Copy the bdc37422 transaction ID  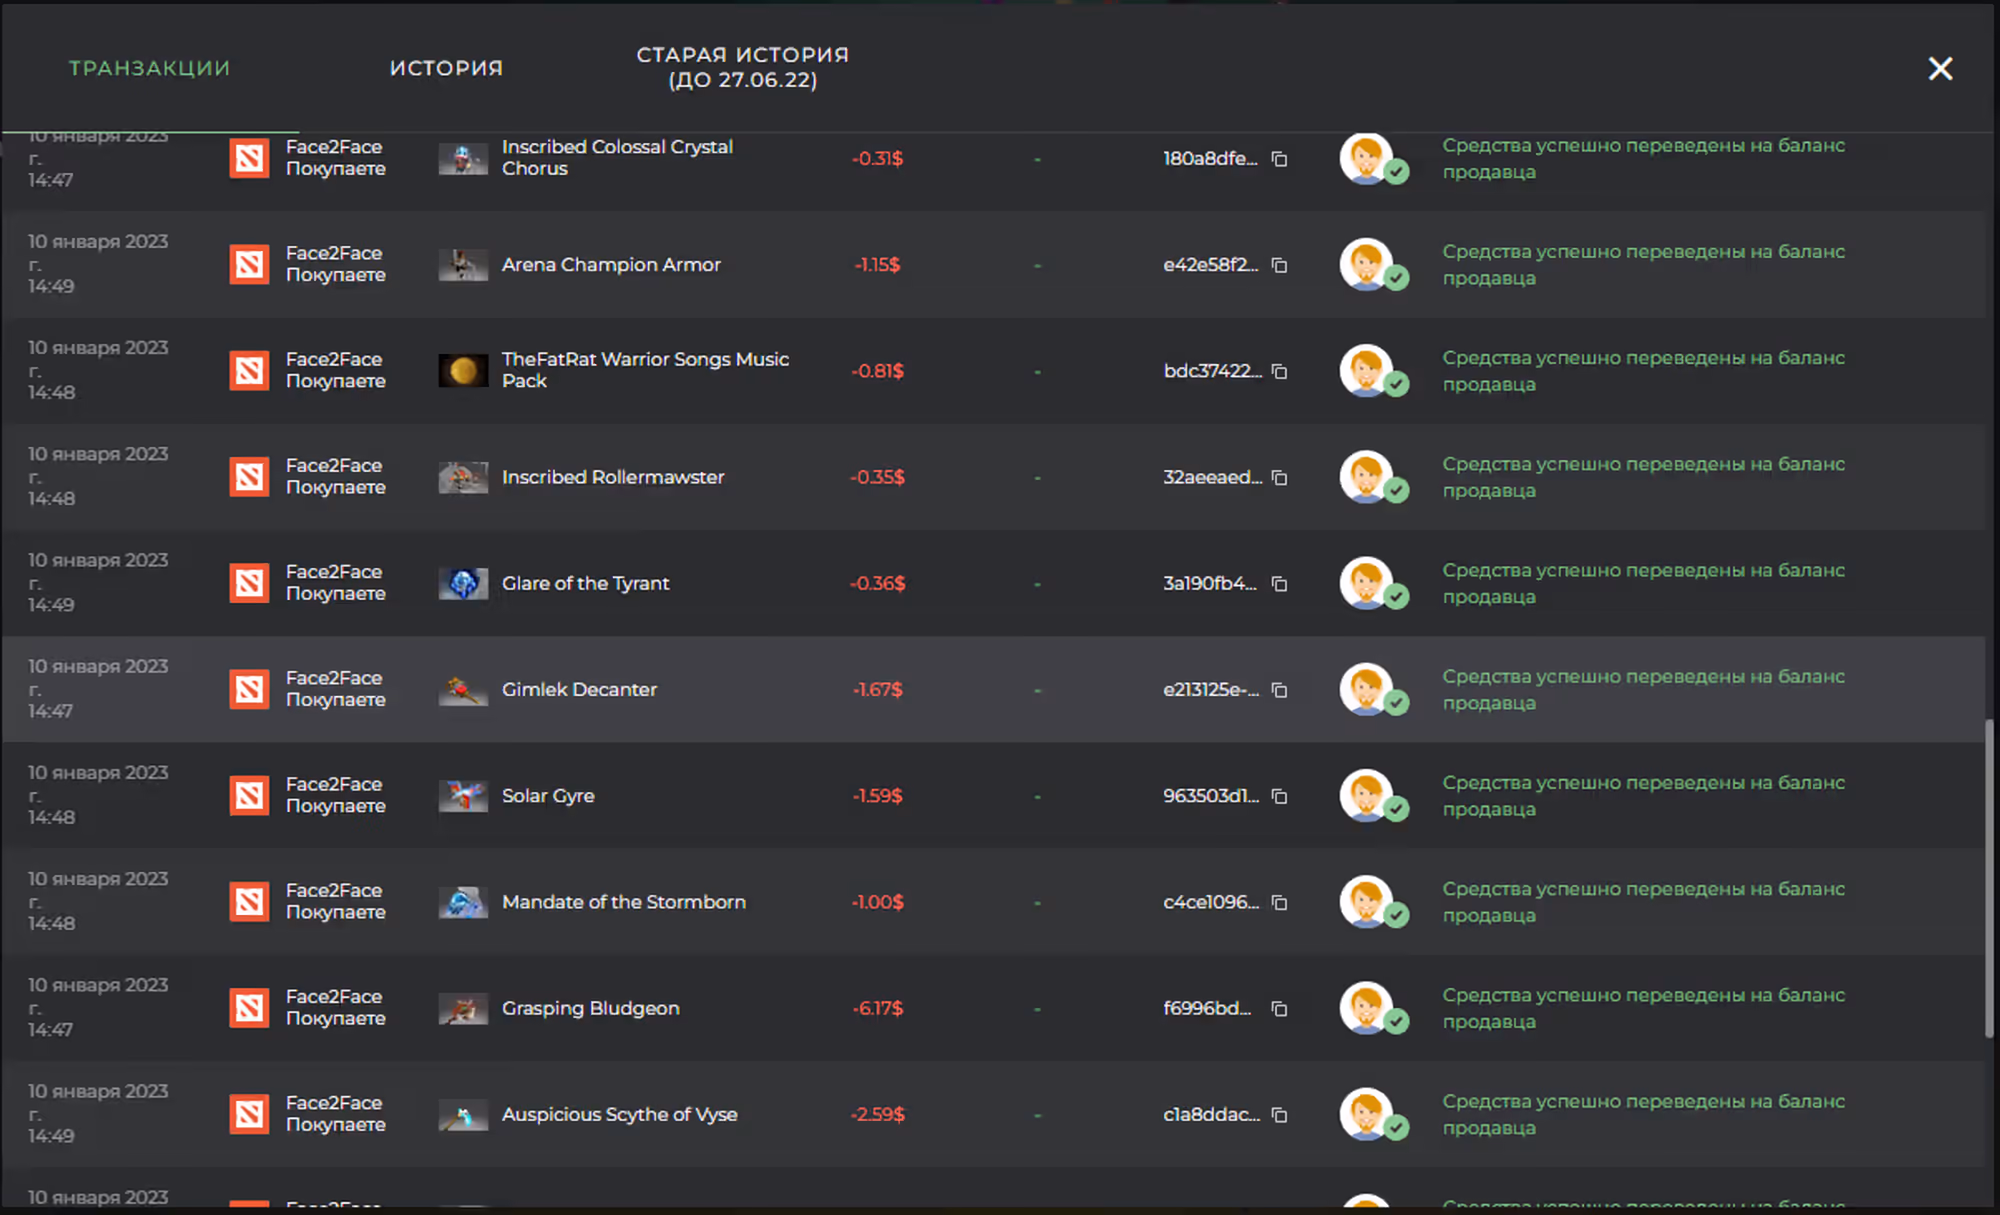[x=1279, y=371]
